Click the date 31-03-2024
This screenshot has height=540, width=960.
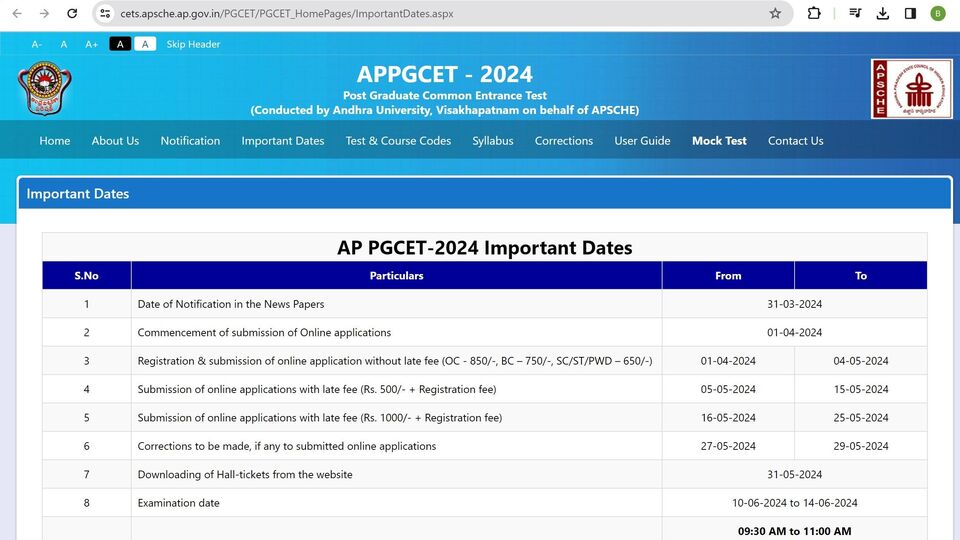[794, 304]
